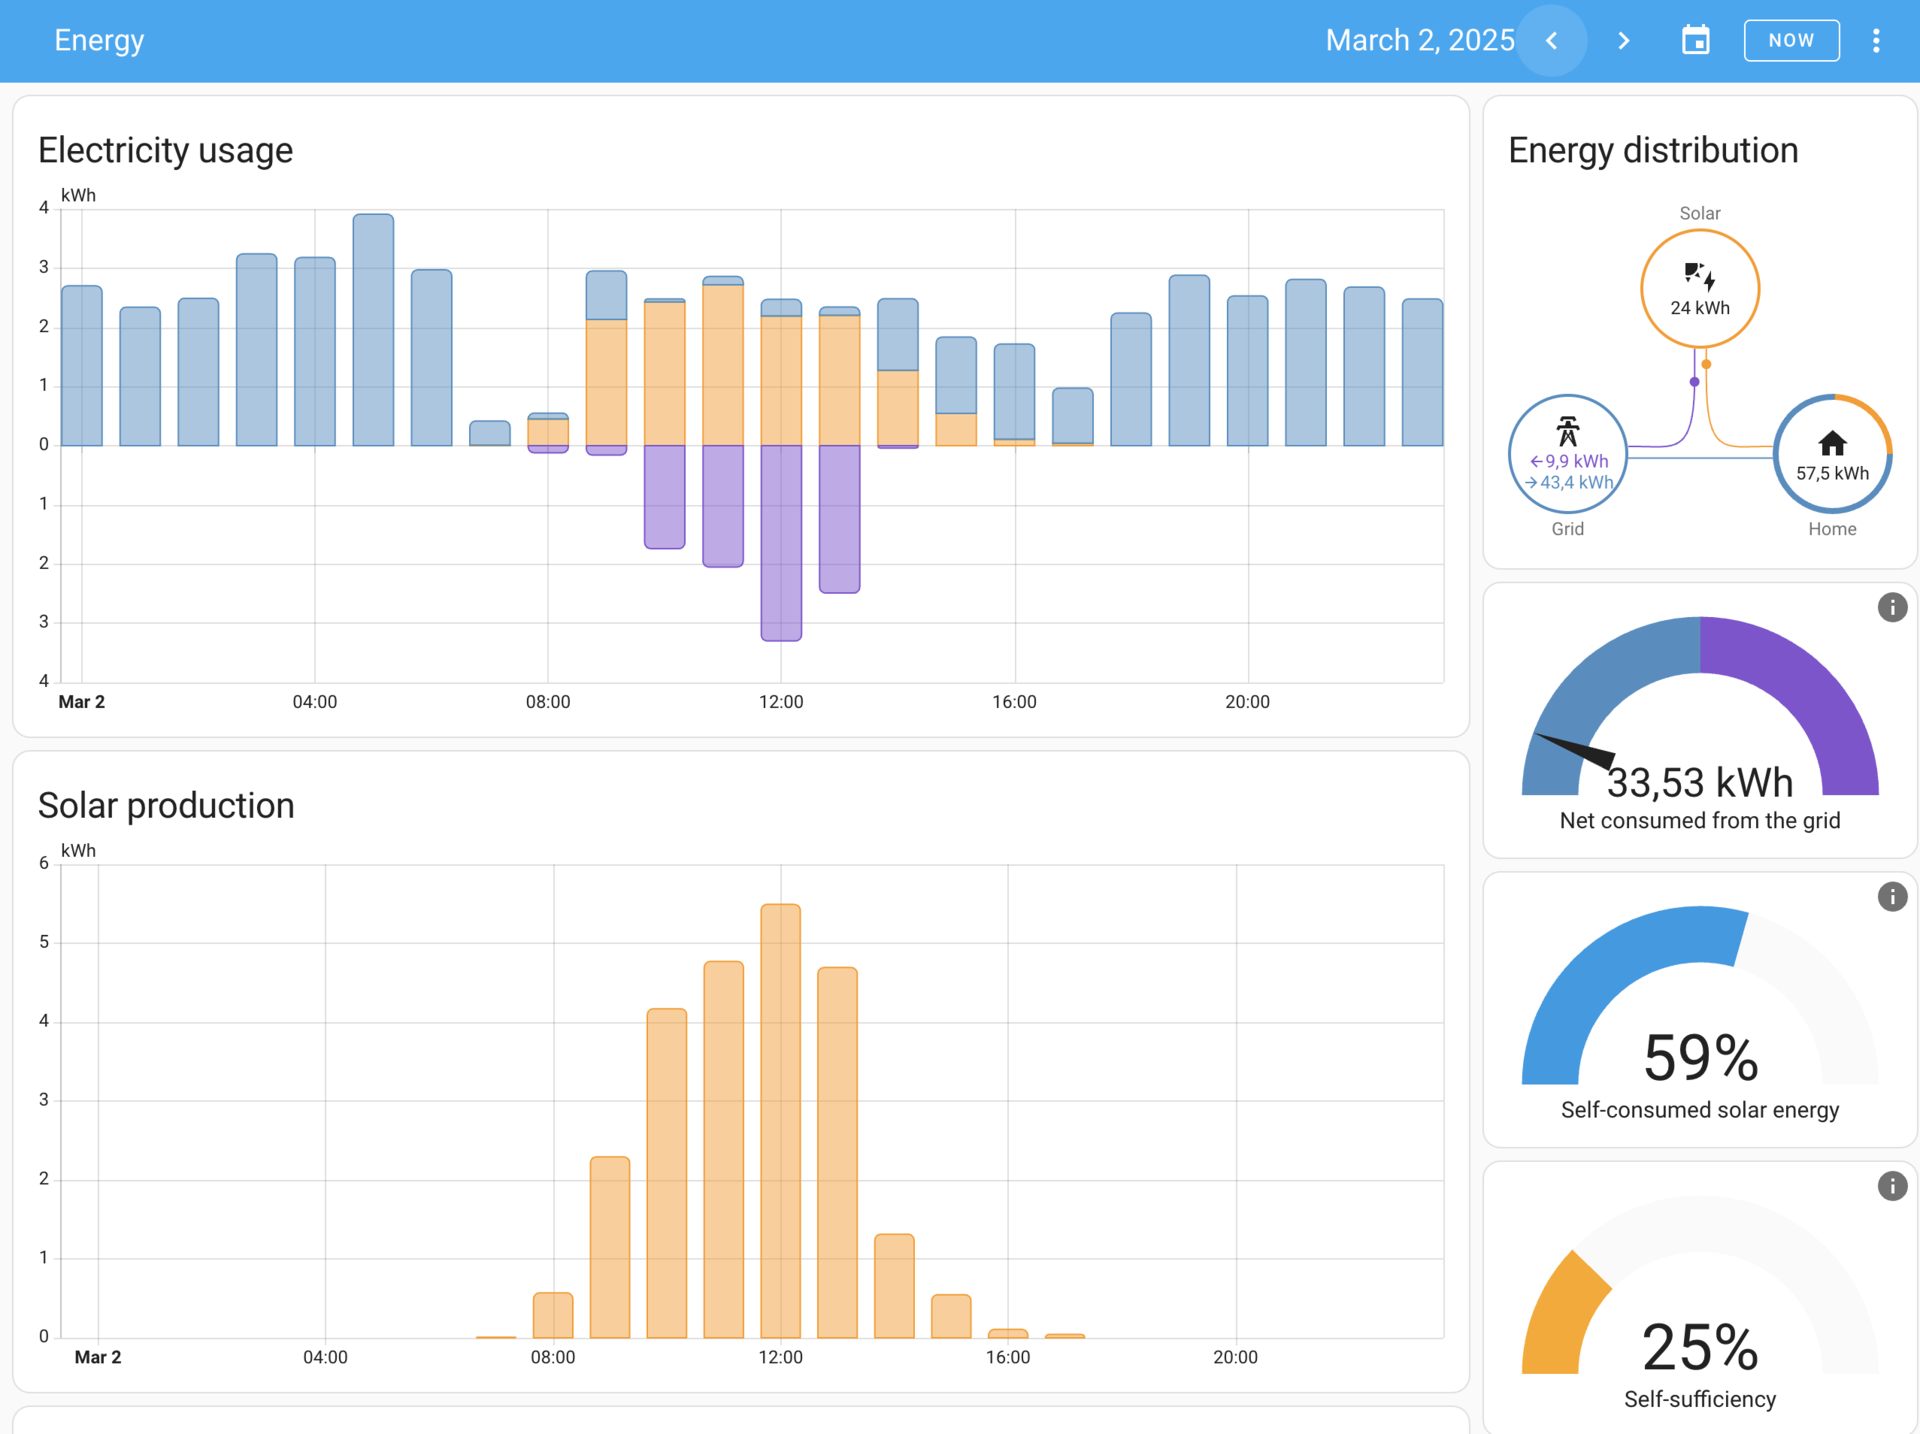
Task: Click the Energy distribution heading
Action: [1653, 150]
